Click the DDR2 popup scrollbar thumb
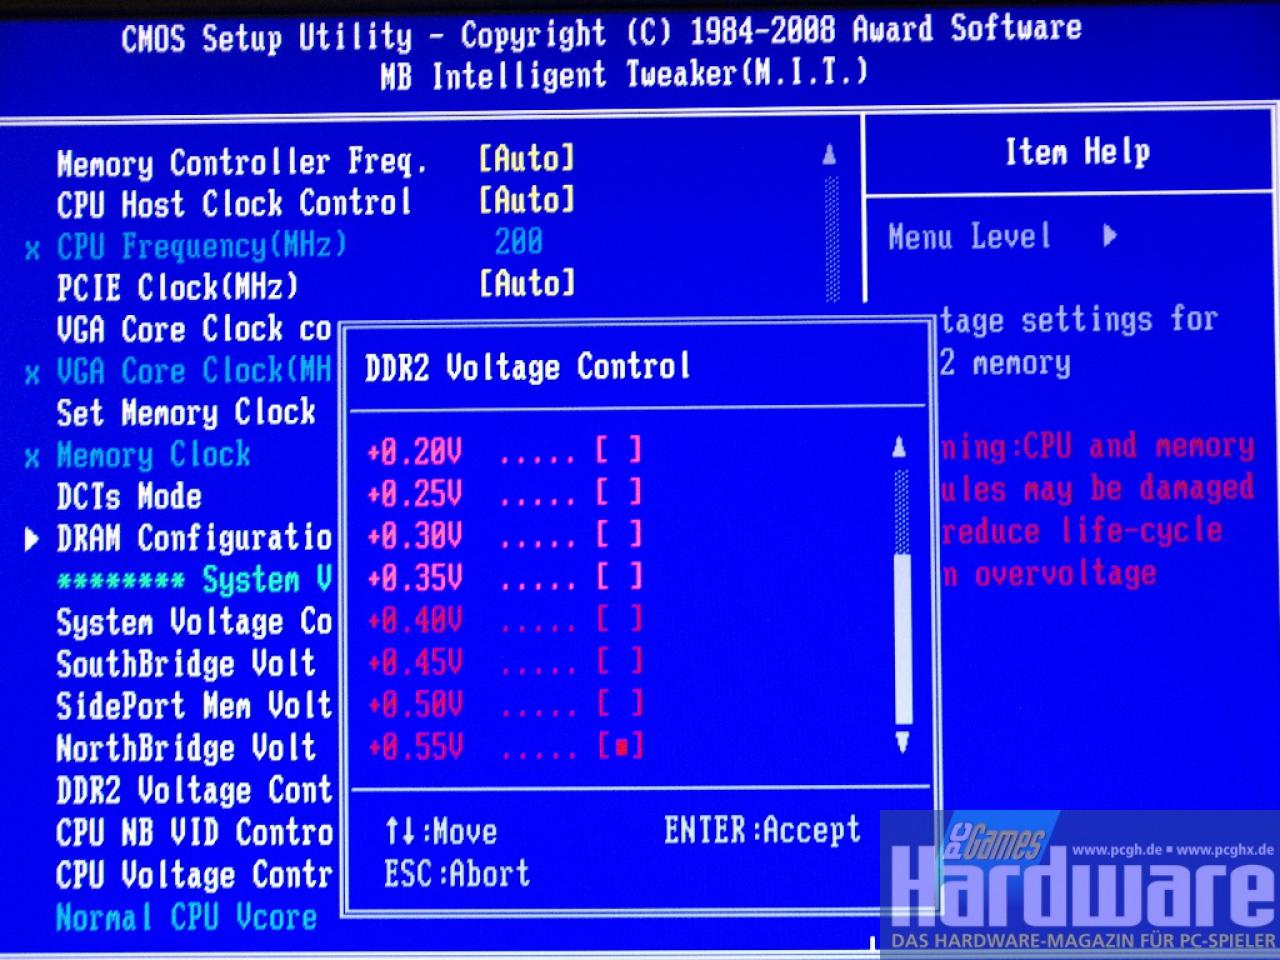Screen dimensions: 1280x960 (903, 638)
